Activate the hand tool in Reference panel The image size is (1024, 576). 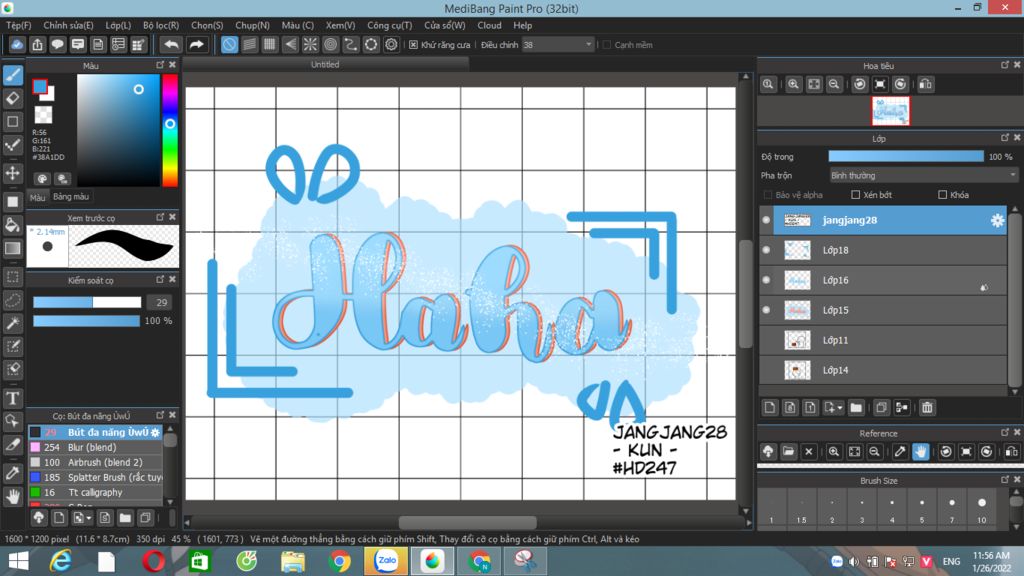coord(920,451)
